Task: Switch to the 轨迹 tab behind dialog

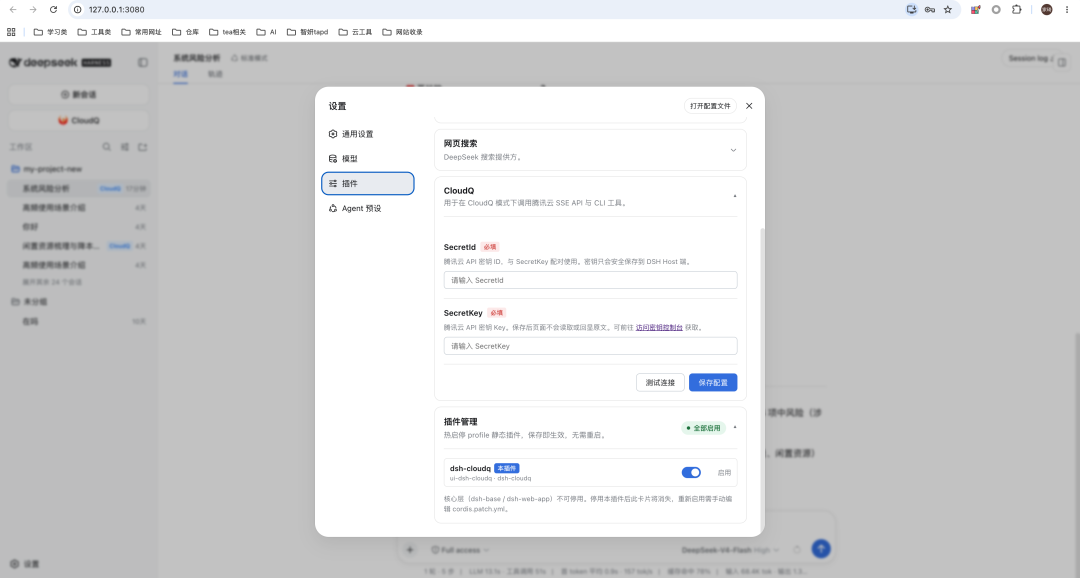Action: (215, 74)
